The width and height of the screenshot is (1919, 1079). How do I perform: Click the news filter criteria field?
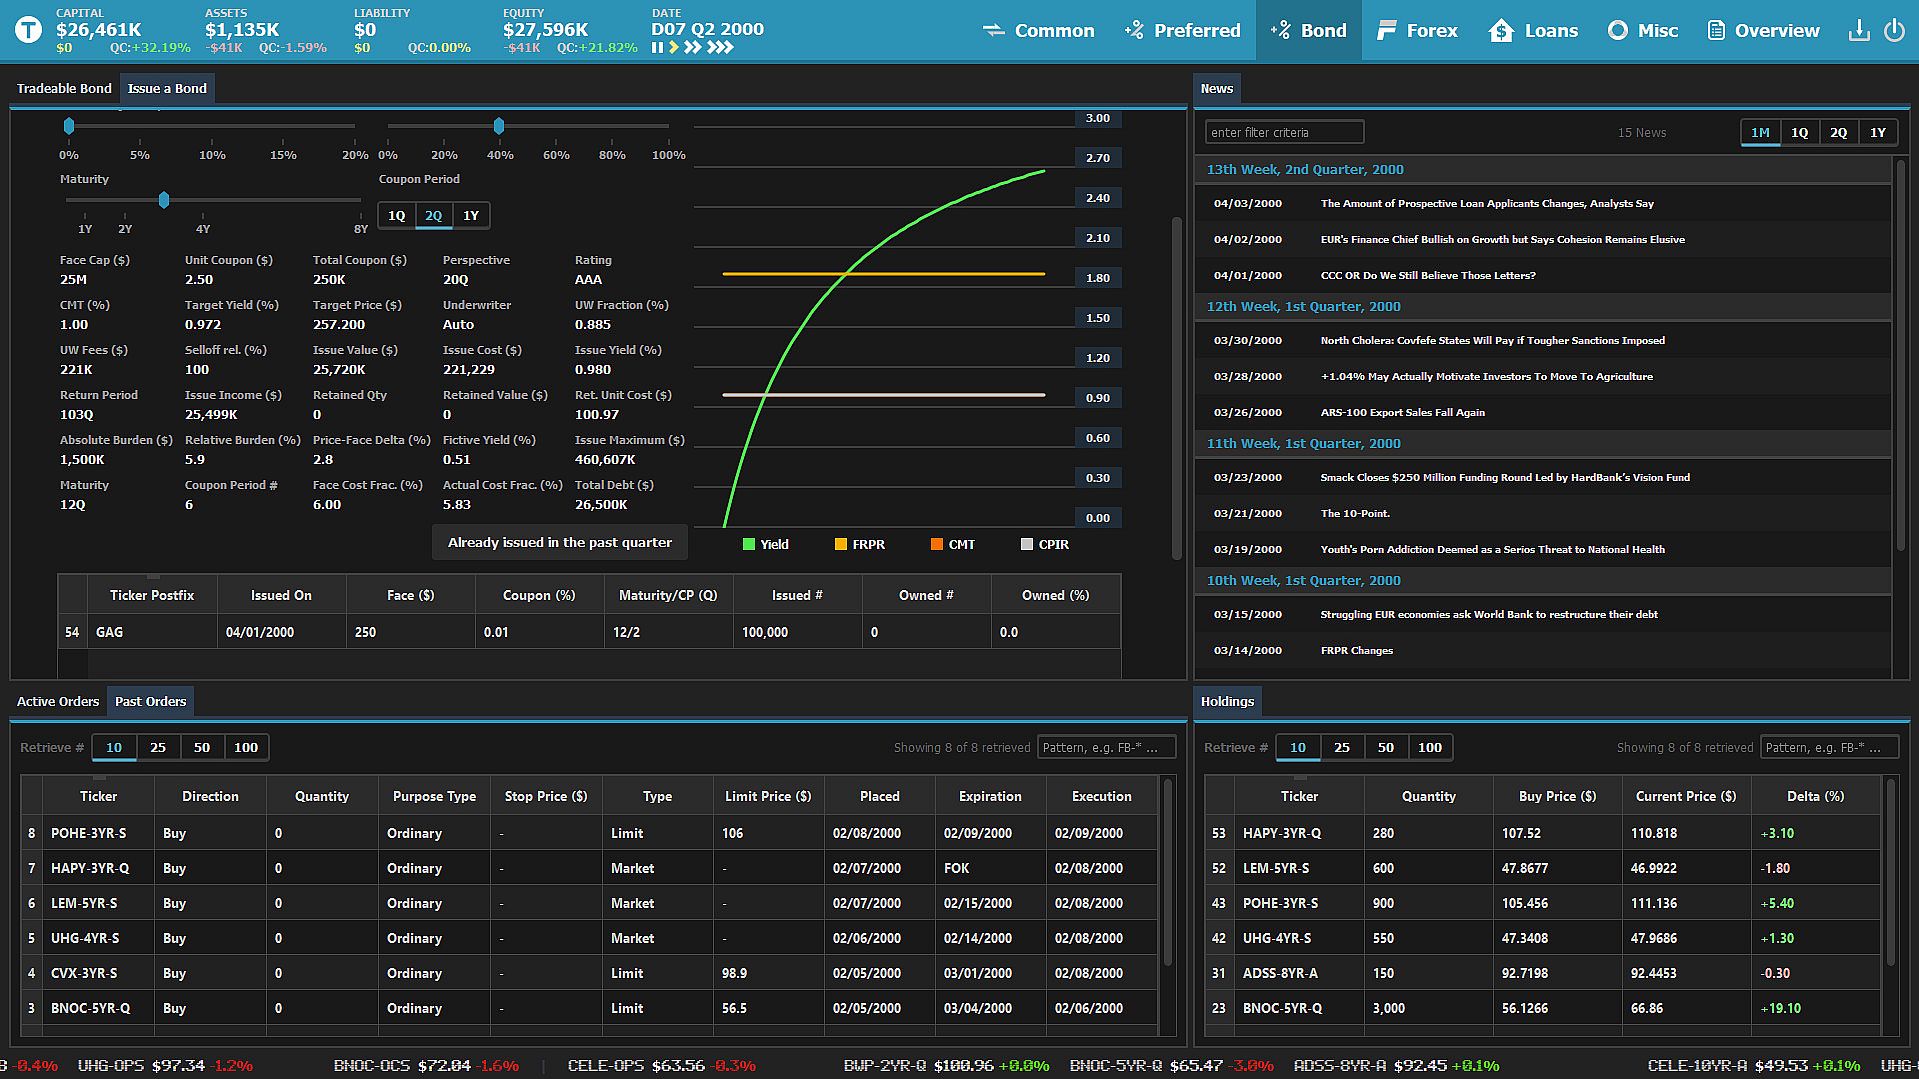tap(1284, 133)
